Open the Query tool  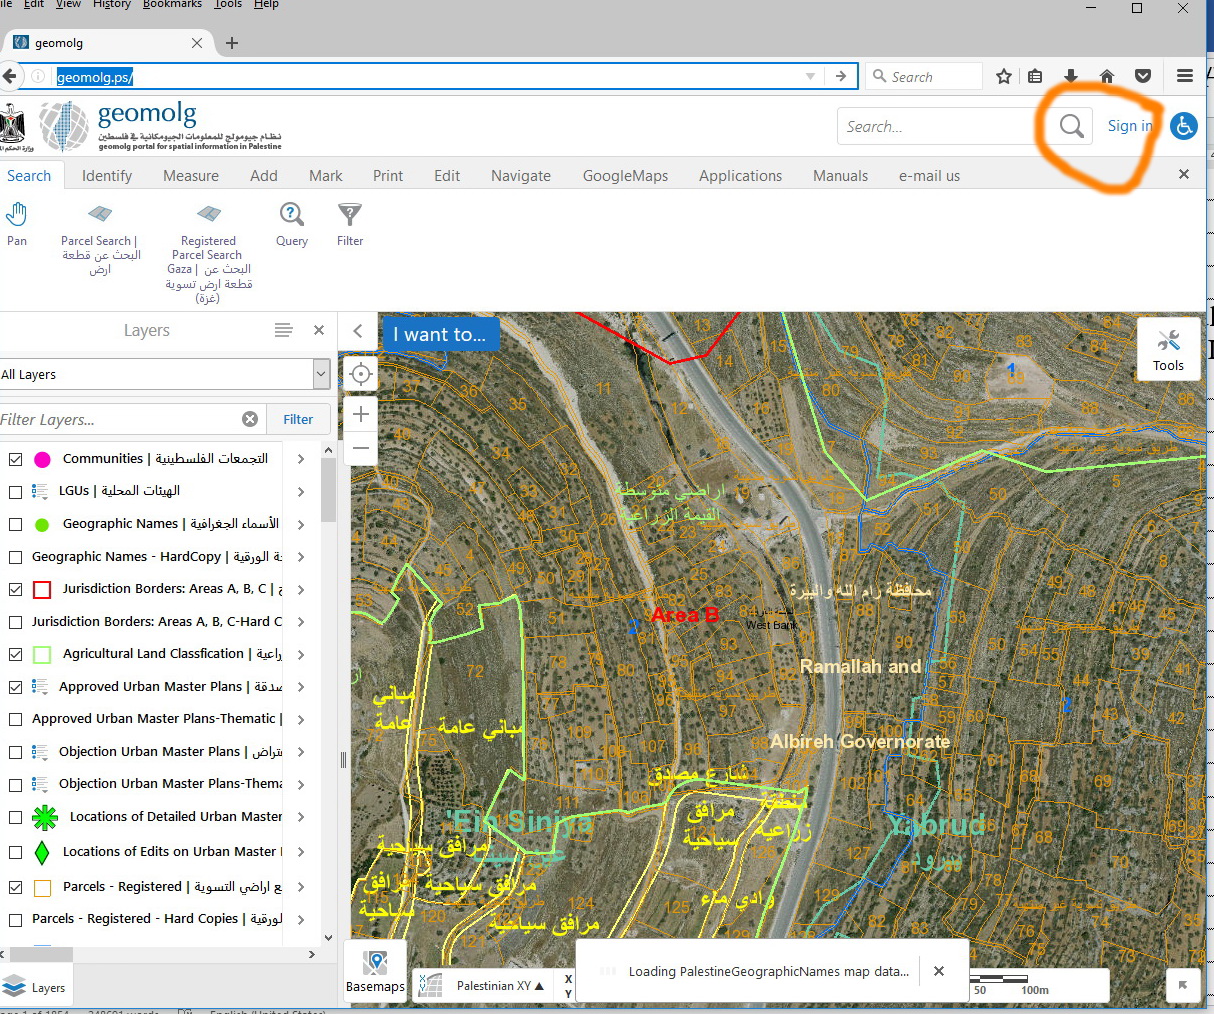[291, 223]
